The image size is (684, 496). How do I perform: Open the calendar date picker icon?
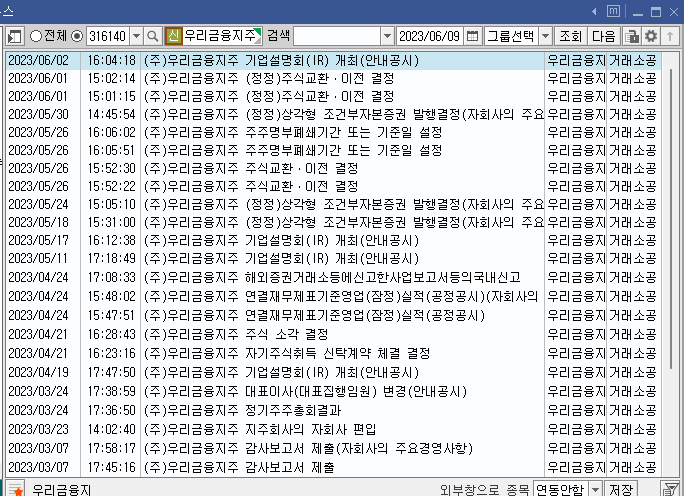[x=472, y=36]
